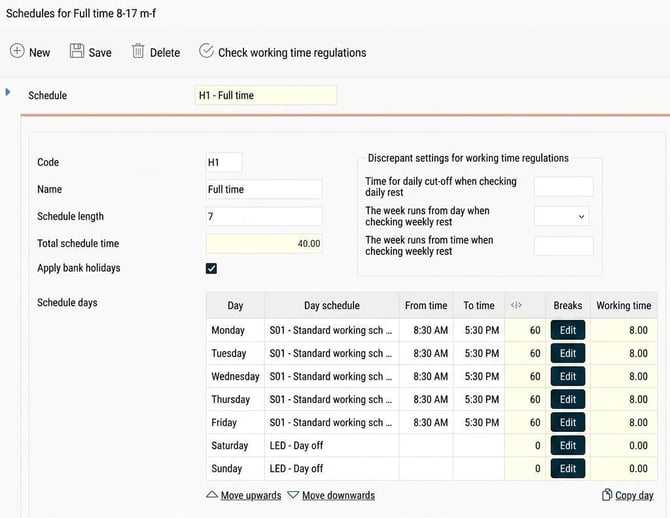This screenshot has height=518, width=670.
Task: Click the Move upwards link
Action: point(251,495)
